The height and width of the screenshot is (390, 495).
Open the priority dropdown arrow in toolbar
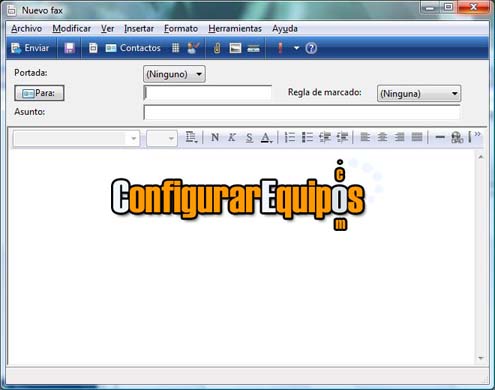coord(296,48)
